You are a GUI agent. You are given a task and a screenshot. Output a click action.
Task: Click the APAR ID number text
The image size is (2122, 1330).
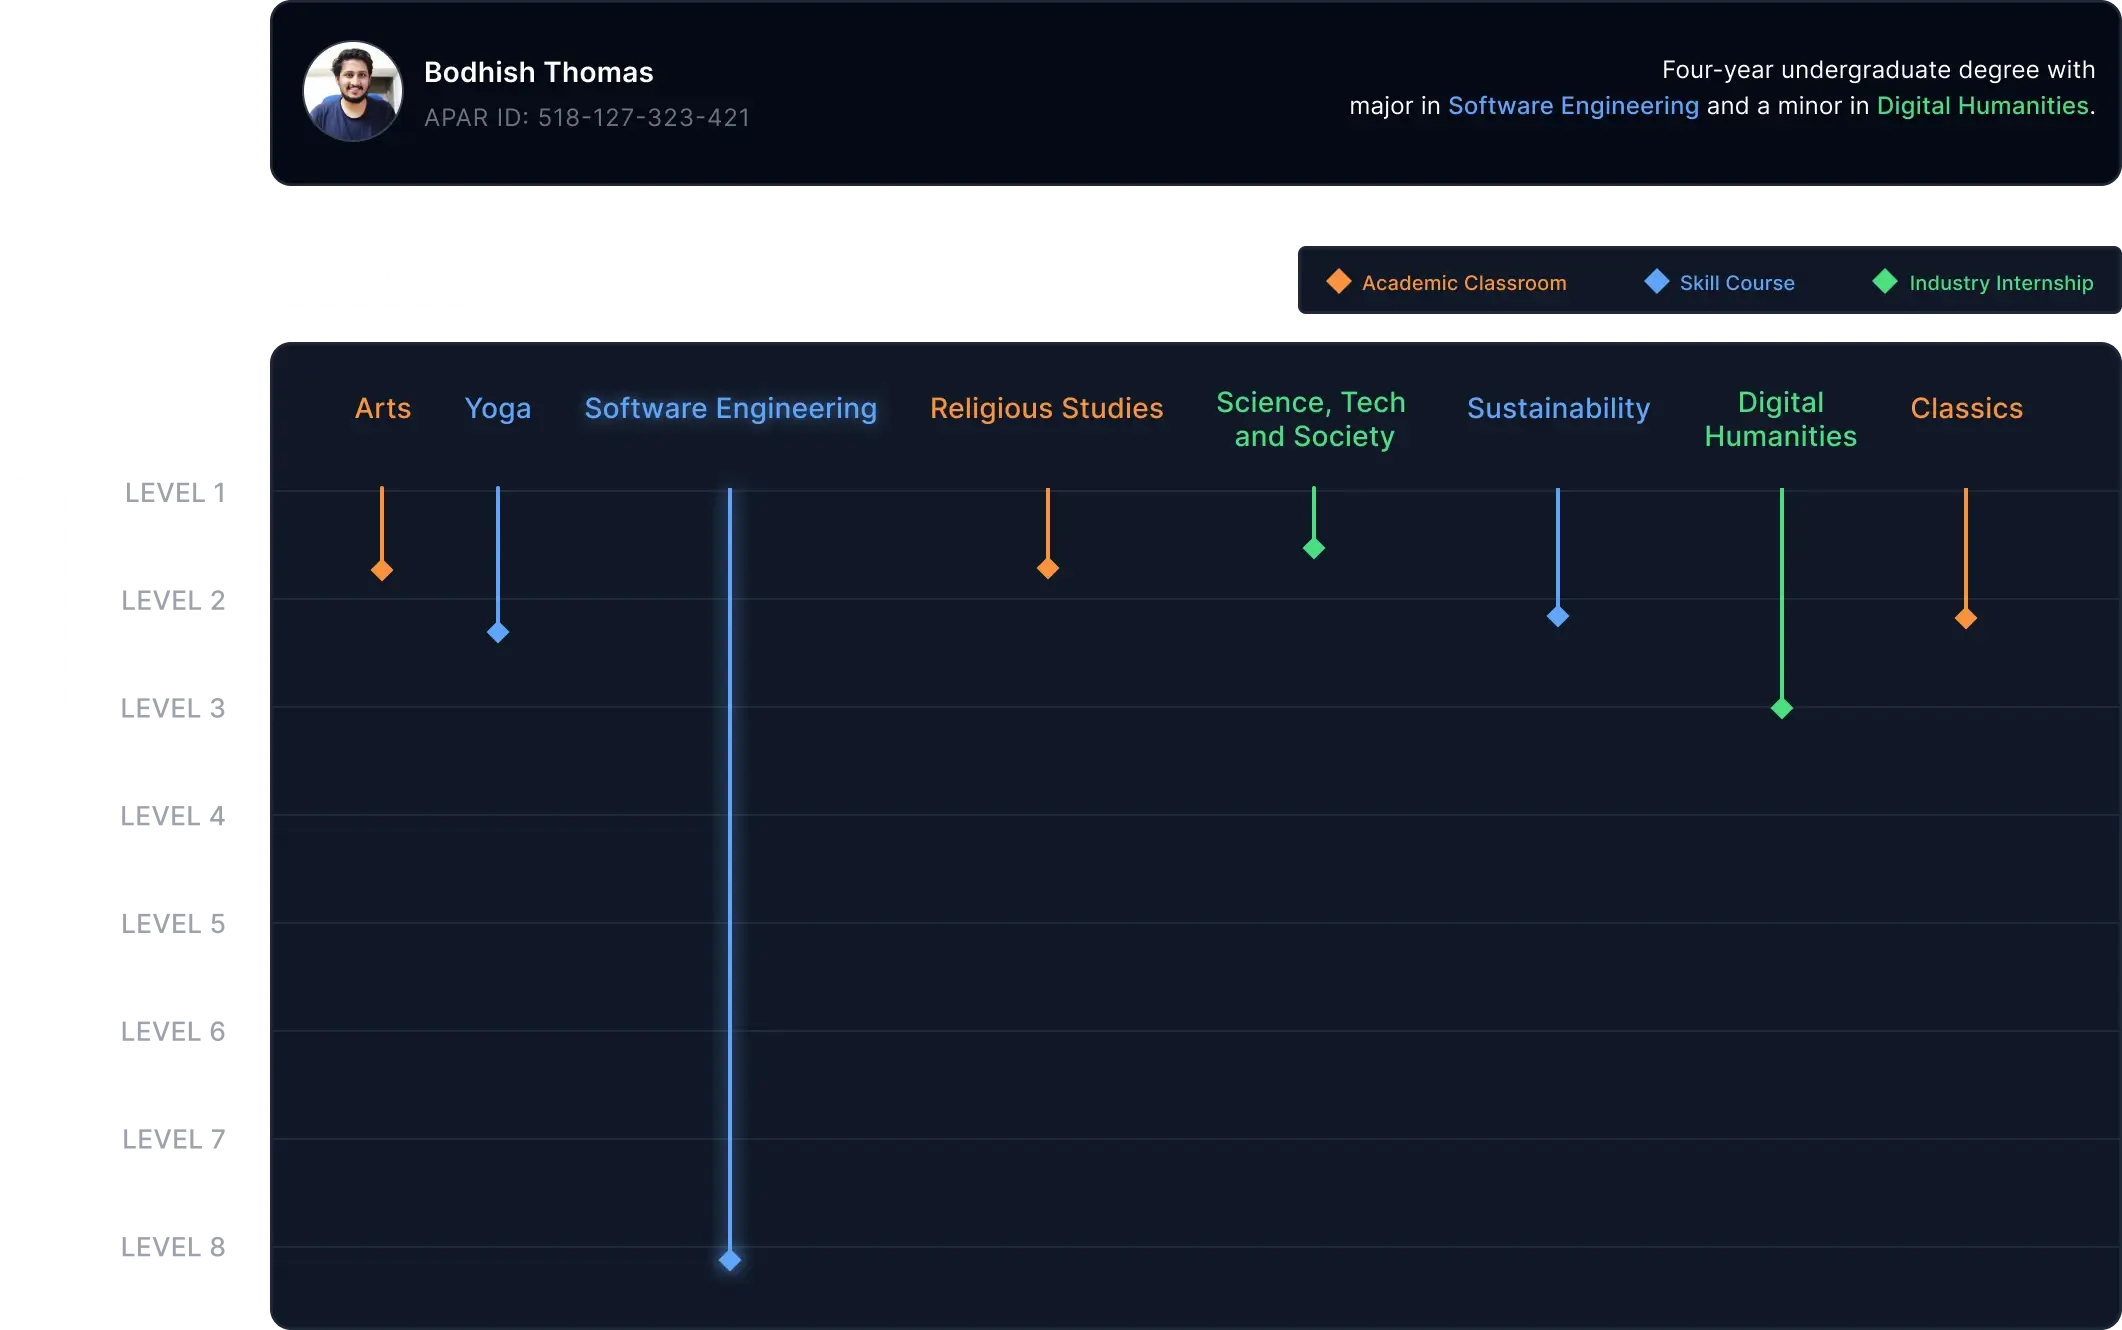point(644,118)
